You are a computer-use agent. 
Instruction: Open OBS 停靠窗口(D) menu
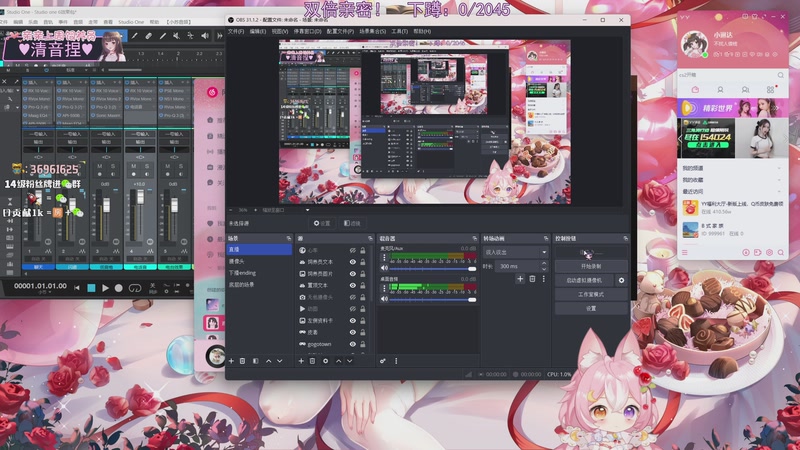point(307,32)
